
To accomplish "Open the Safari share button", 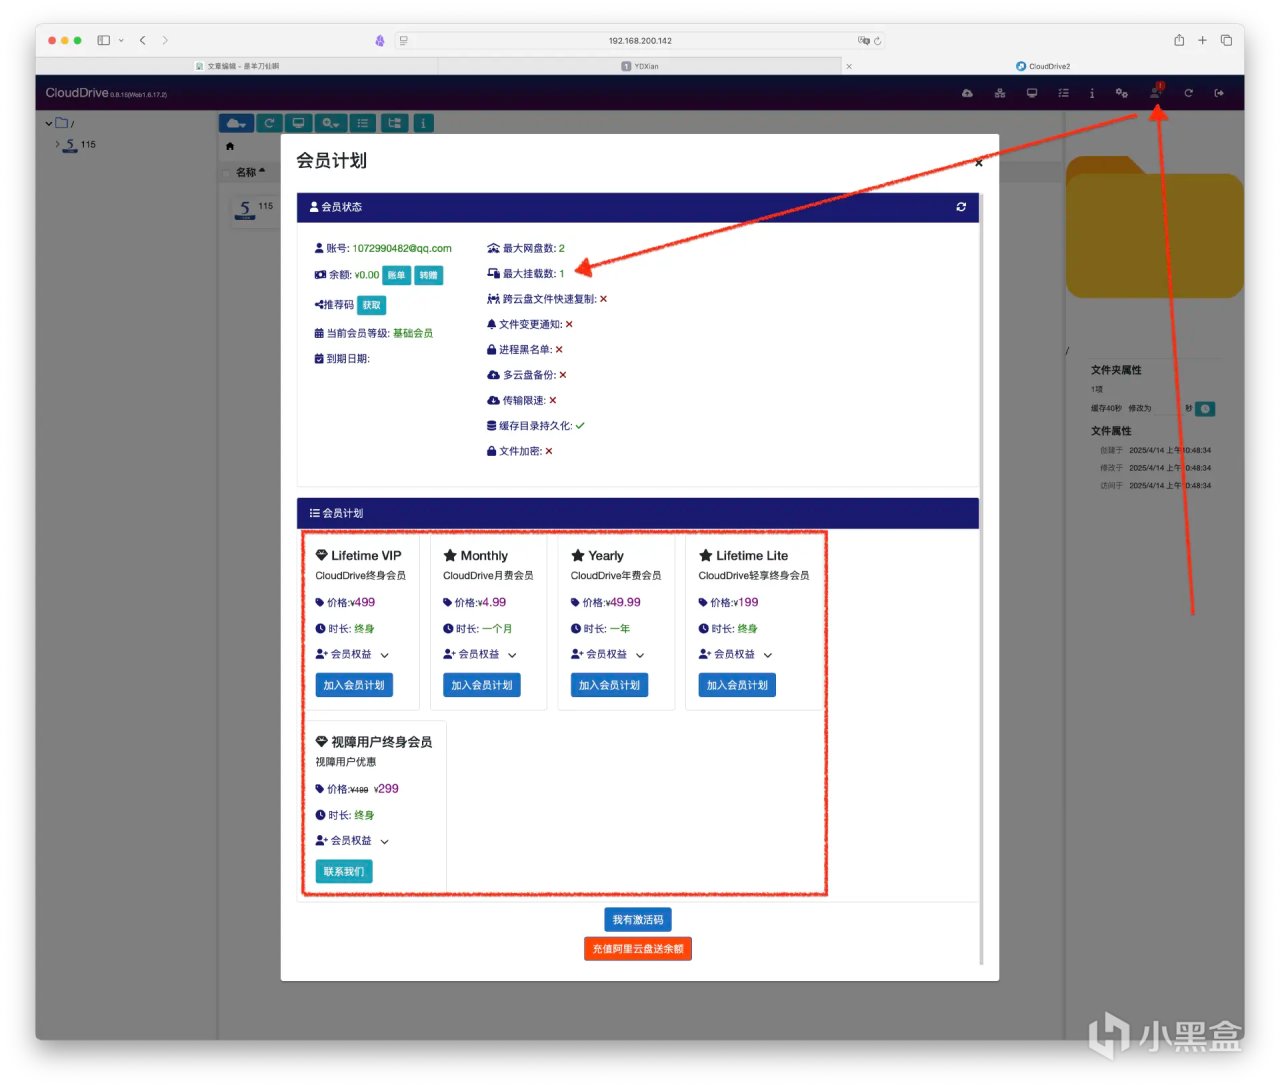I will click(x=1179, y=40).
